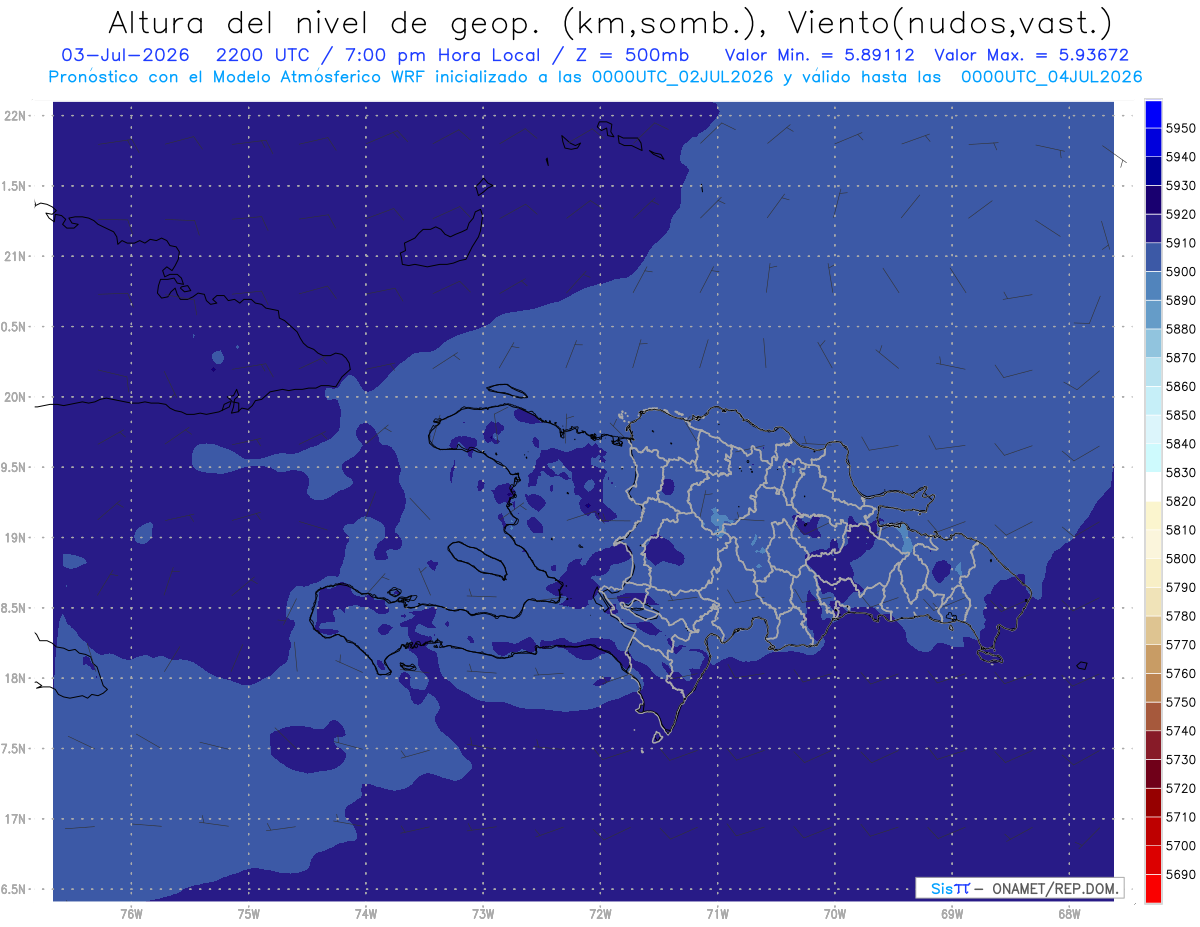Click the 18N latitude label

tap(16, 678)
